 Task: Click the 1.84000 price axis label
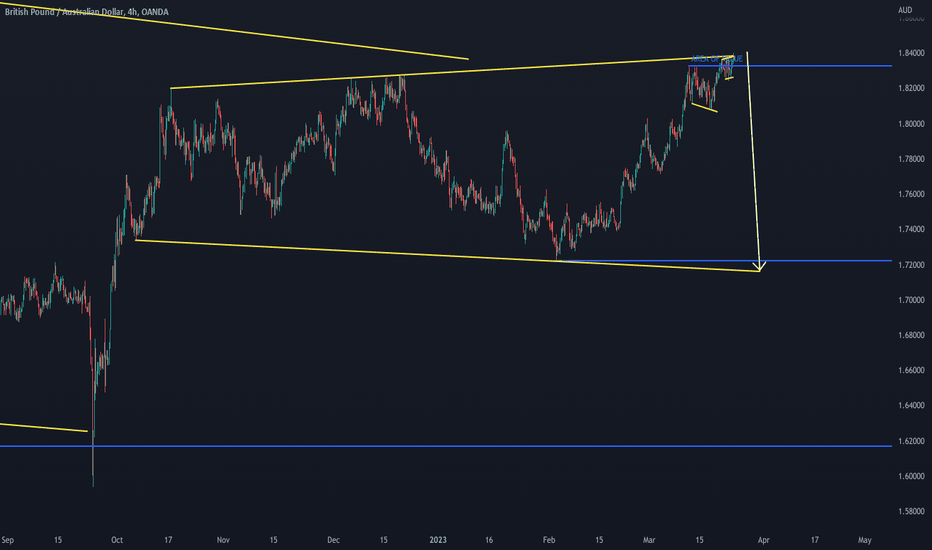(911, 53)
